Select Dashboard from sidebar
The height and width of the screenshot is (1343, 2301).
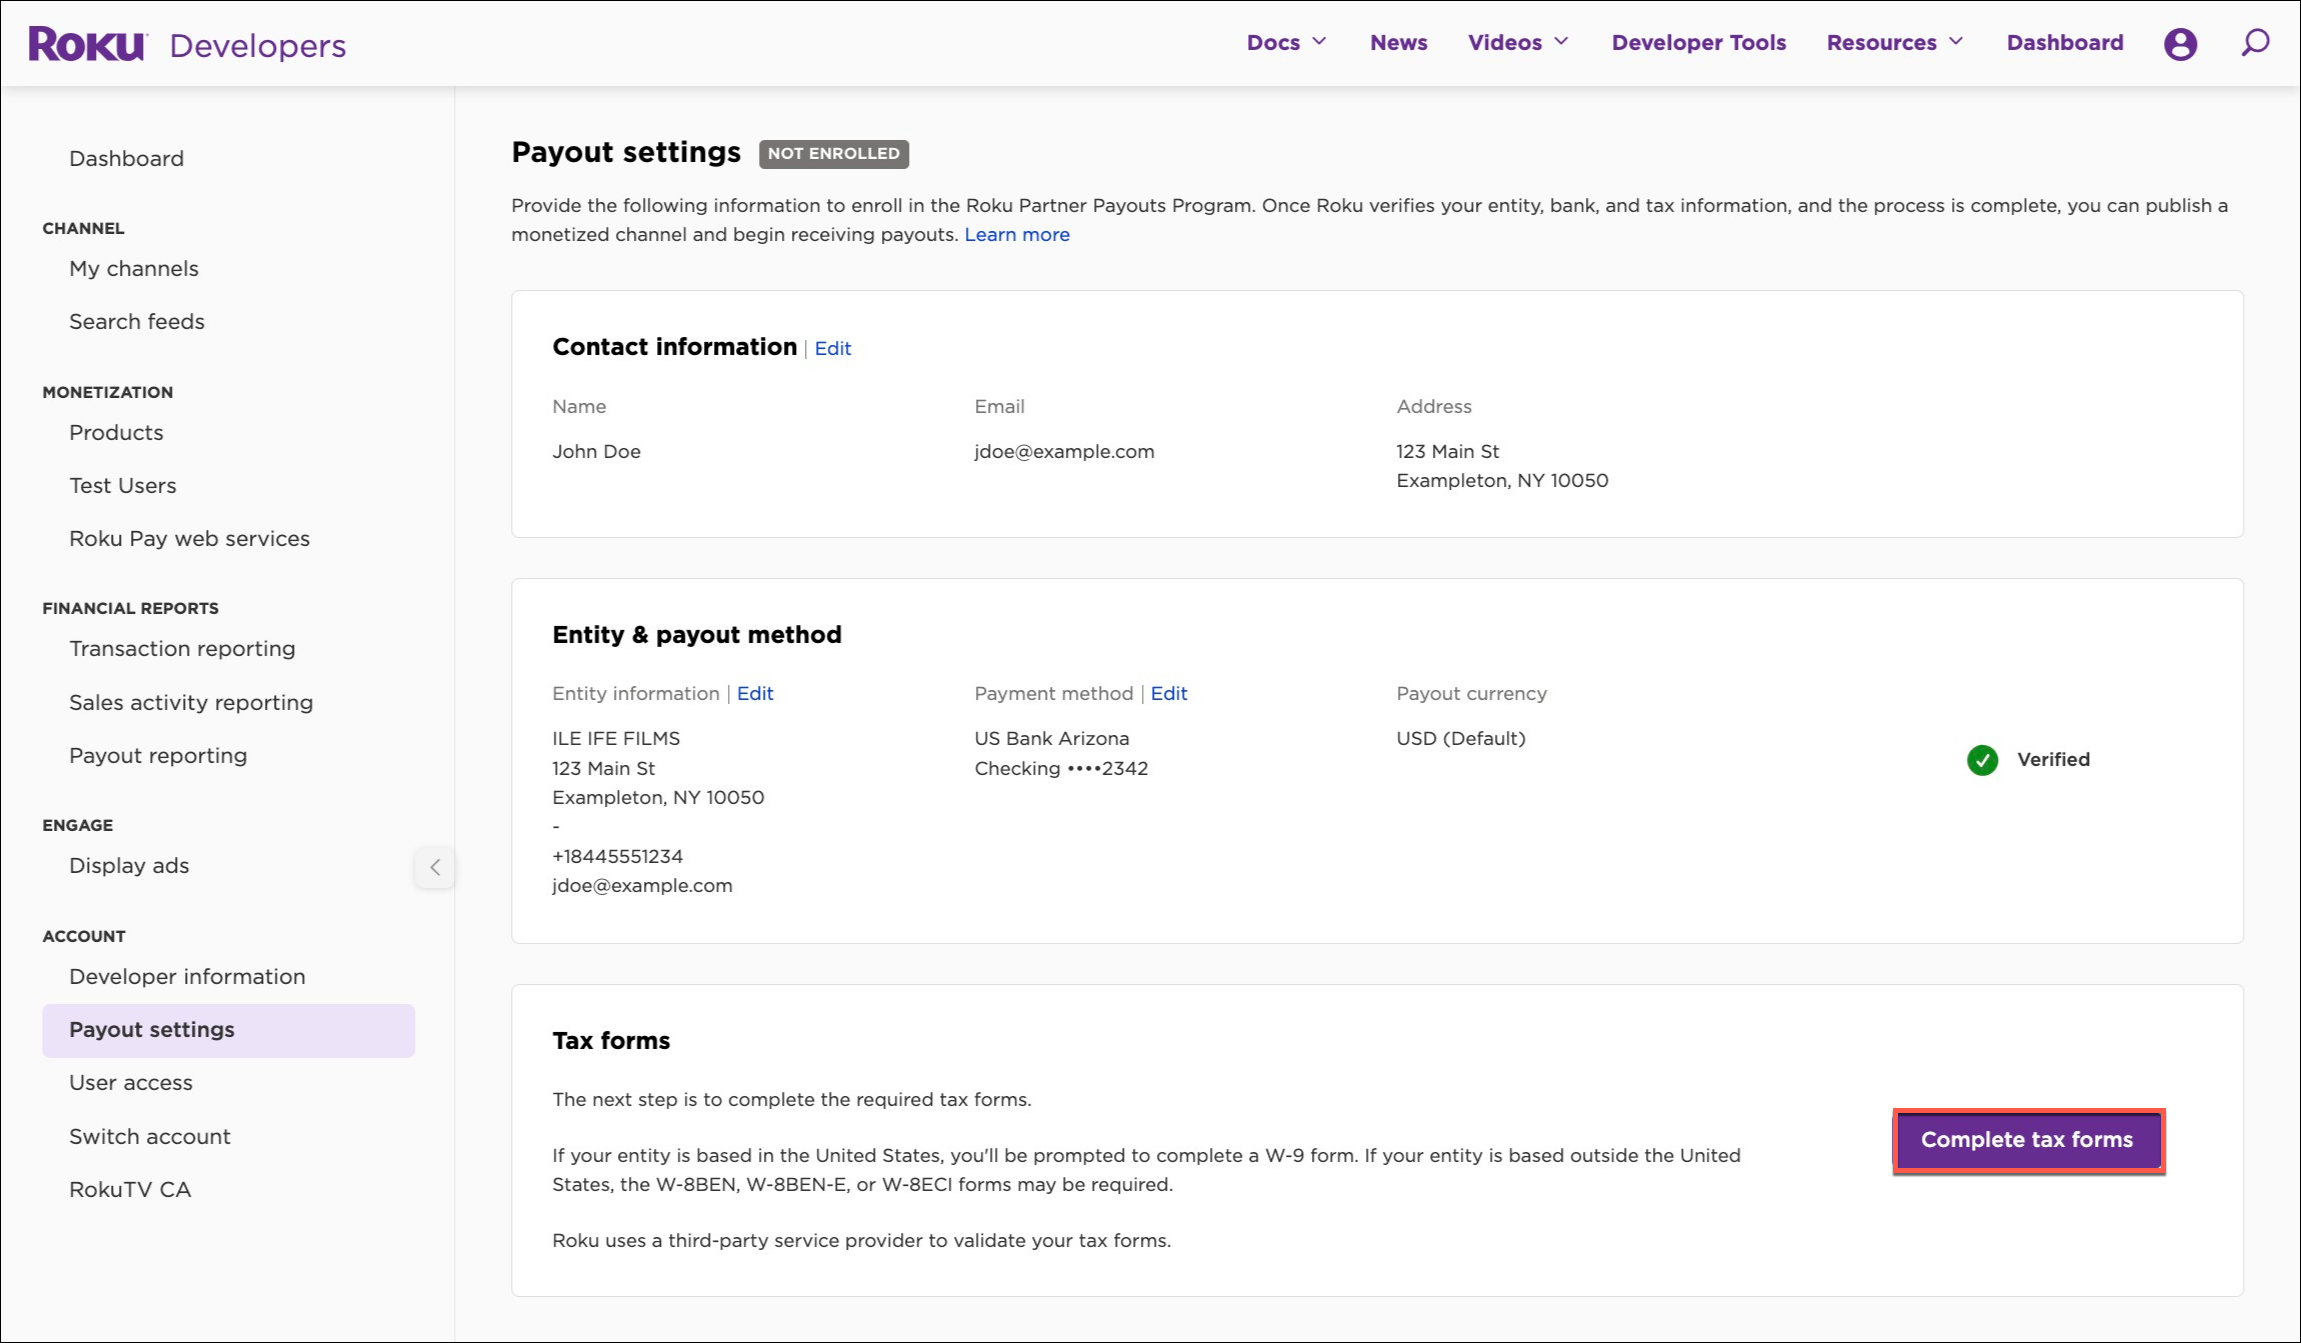click(x=126, y=157)
